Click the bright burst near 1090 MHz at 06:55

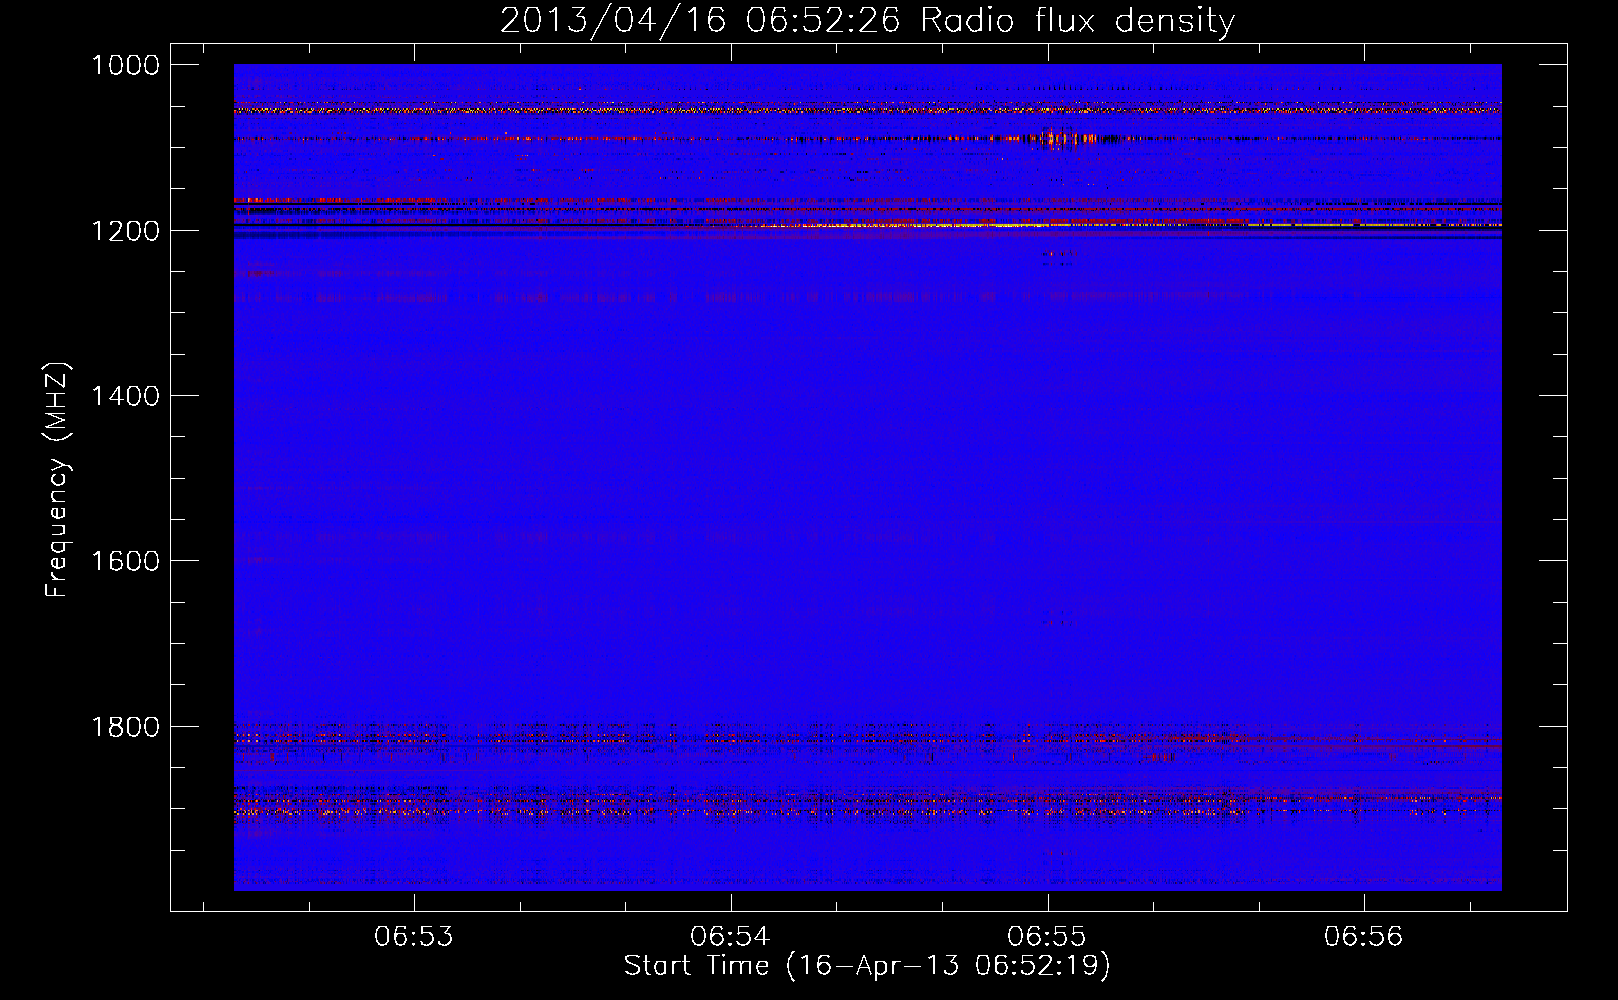[1065, 139]
